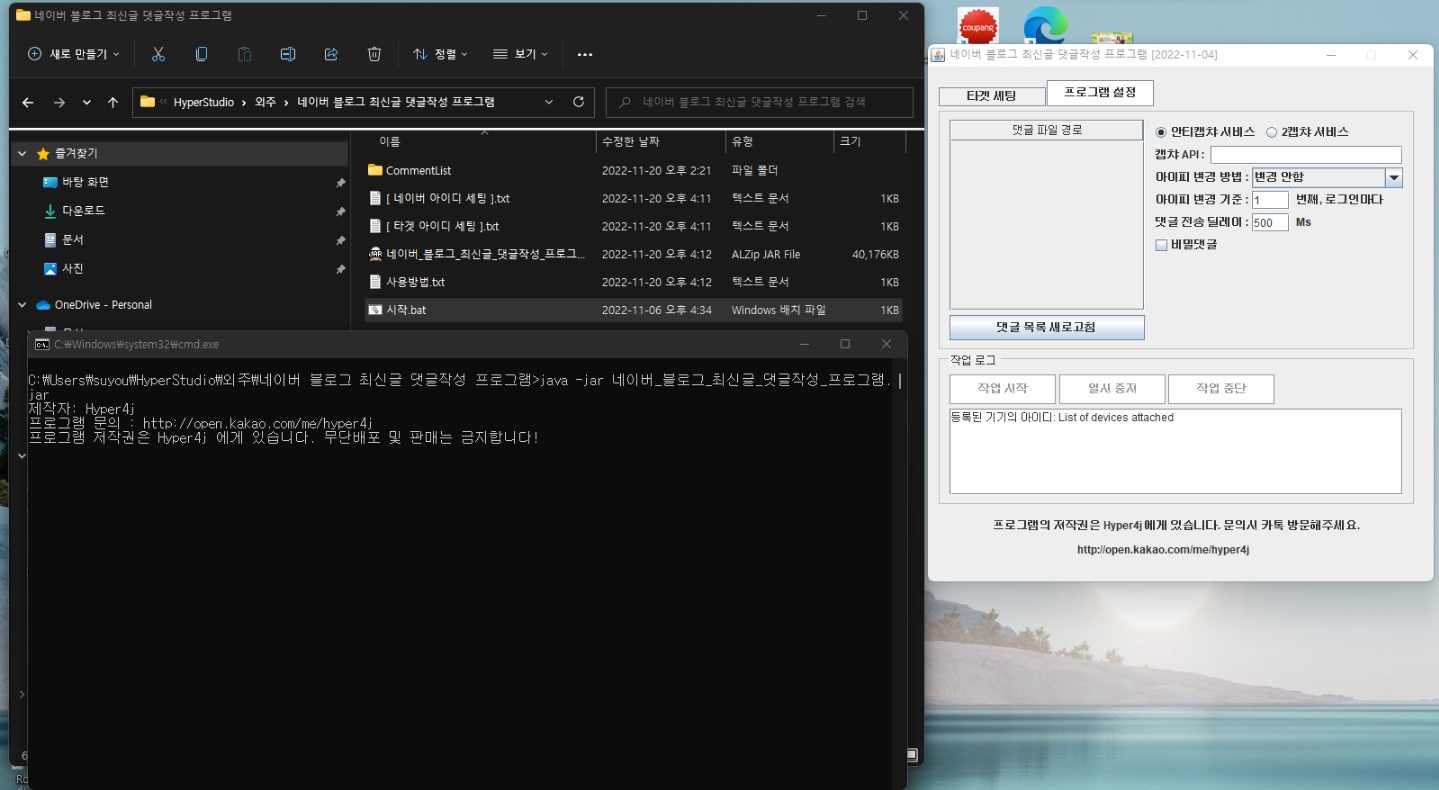Click the Explorer search box
Viewport: 1439px width, 790px height.
coord(760,102)
